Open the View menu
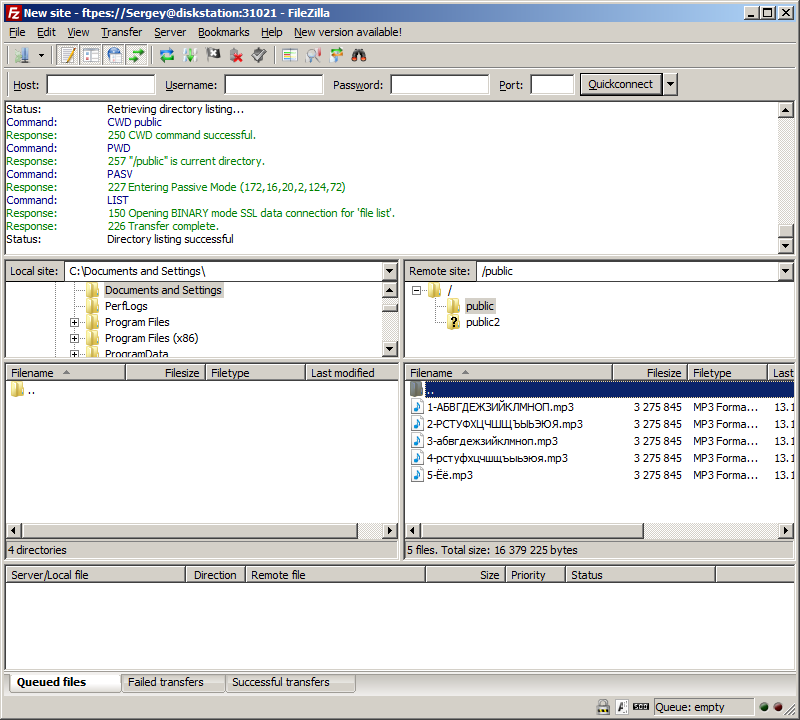 (x=78, y=32)
